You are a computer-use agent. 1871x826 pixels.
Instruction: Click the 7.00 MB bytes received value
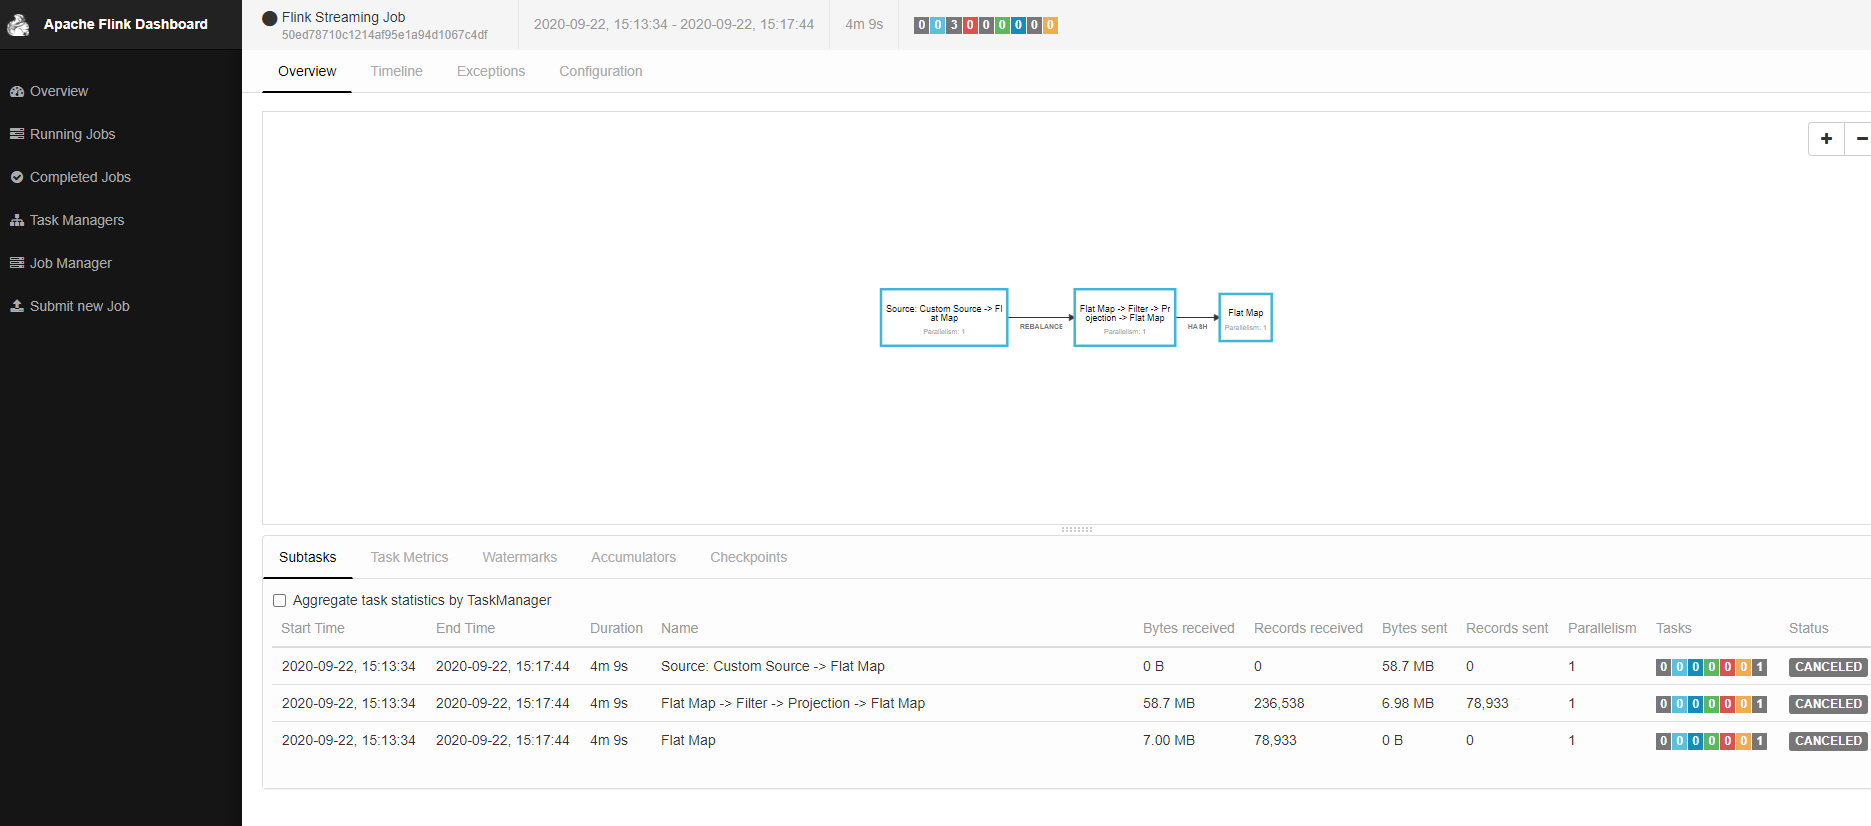1169,740
